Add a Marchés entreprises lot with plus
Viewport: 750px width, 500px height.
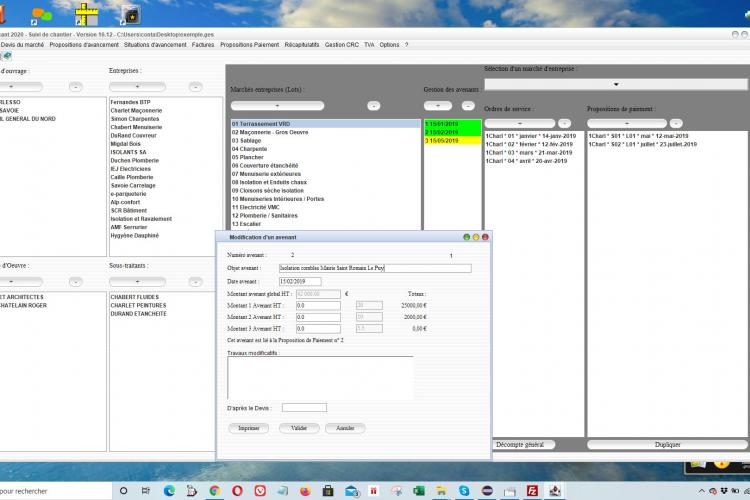tap(277, 106)
